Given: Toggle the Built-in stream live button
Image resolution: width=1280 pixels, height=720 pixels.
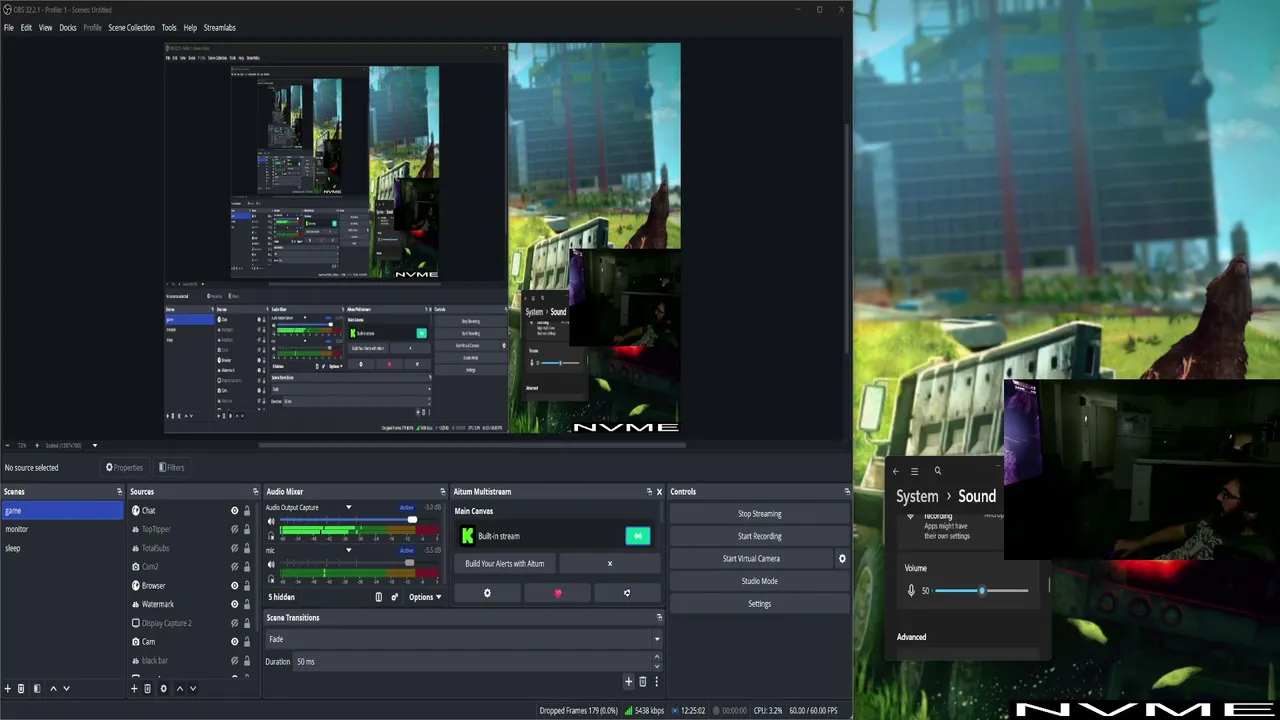Looking at the screenshot, I should (637, 536).
